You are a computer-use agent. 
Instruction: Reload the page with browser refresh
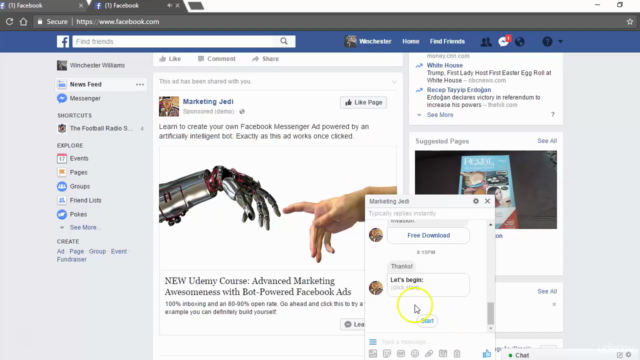(x=9, y=22)
